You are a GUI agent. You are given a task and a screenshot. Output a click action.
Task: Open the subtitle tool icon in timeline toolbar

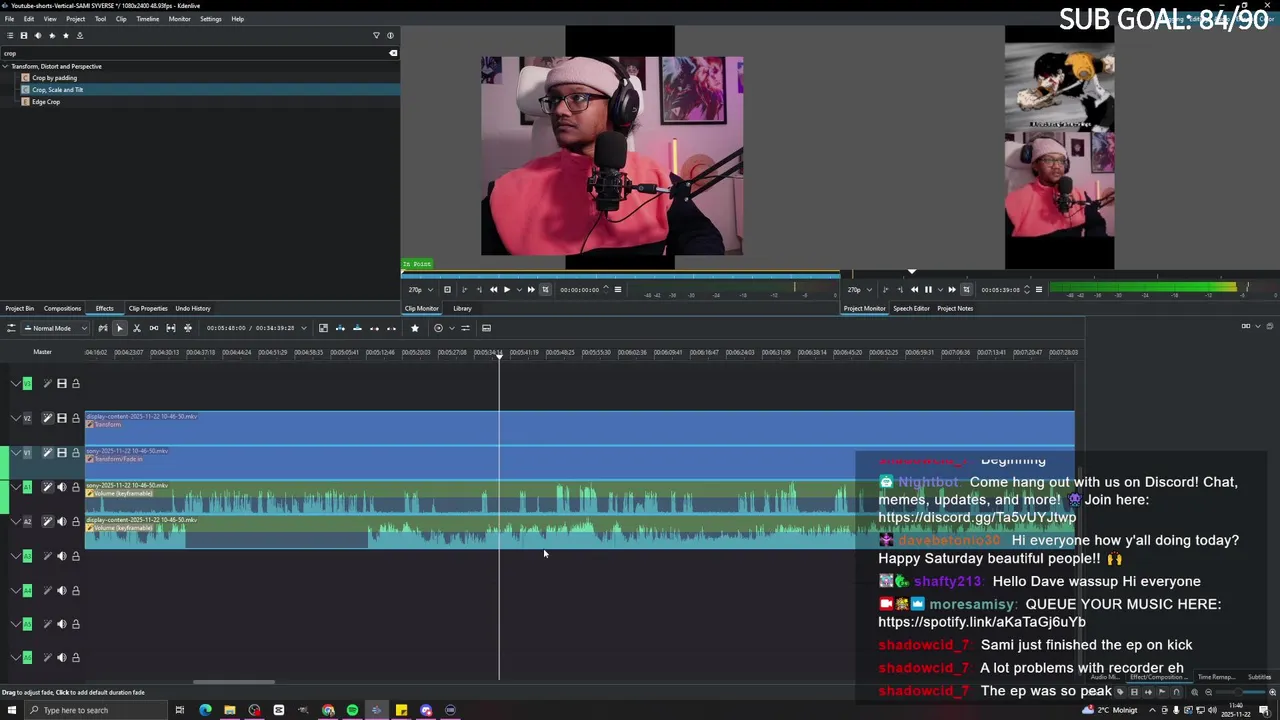point(486,328)
